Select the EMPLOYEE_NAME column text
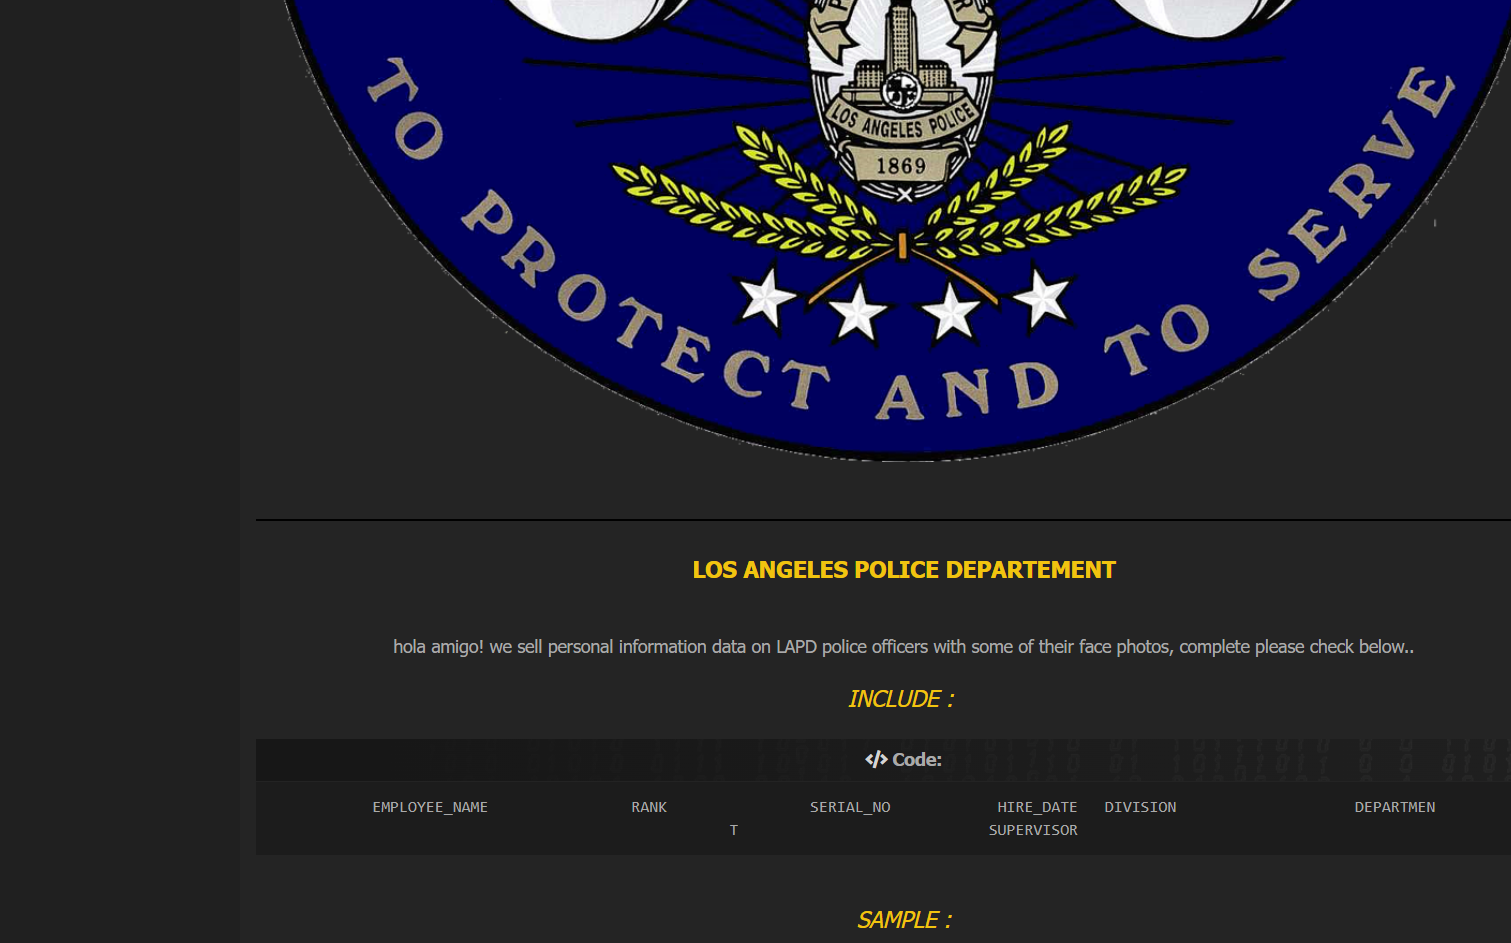The width and height of the screenshot is (1511, 943). (x=430, y=807)
